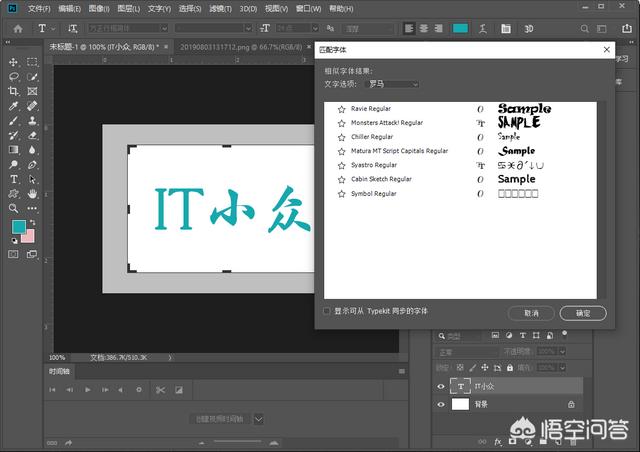
Task: Toggle text orientation icon in options bar
Action: (x=73, y=28)
